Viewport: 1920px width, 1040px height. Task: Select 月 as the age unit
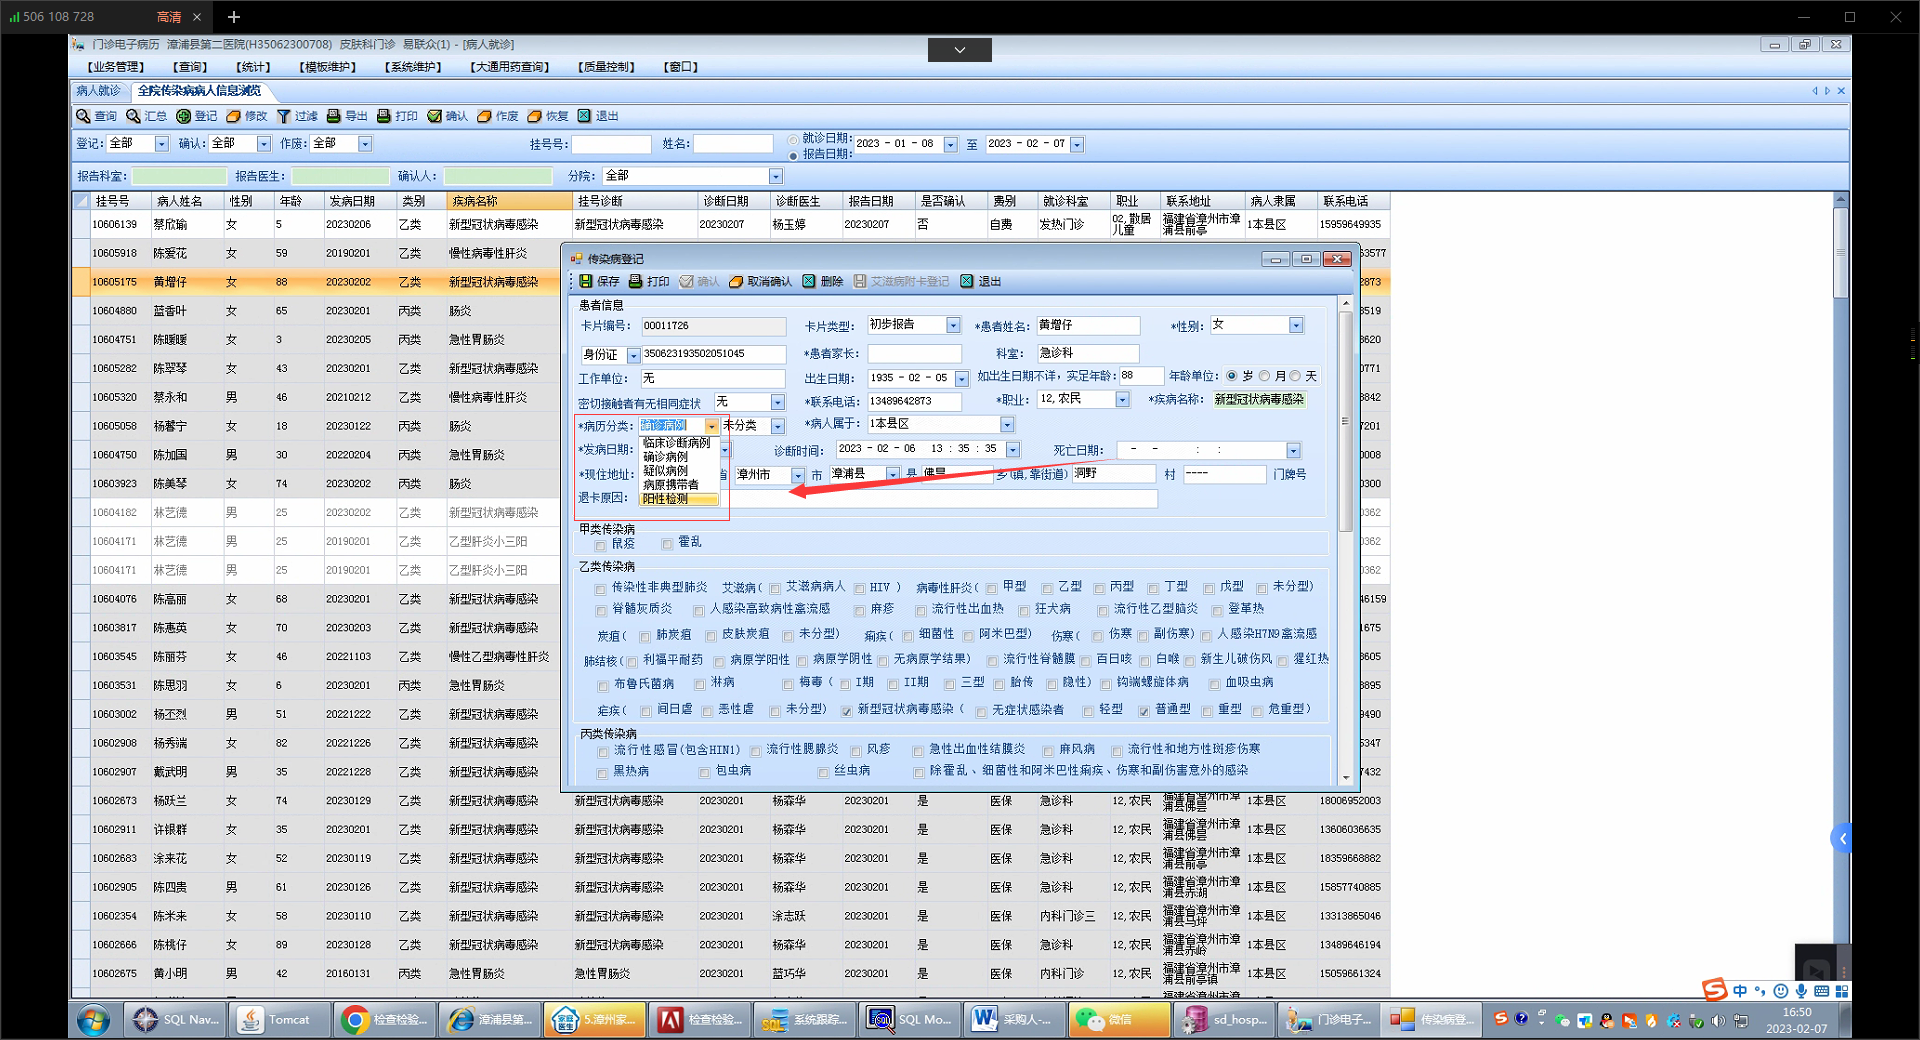click(x=1265, y=377)
